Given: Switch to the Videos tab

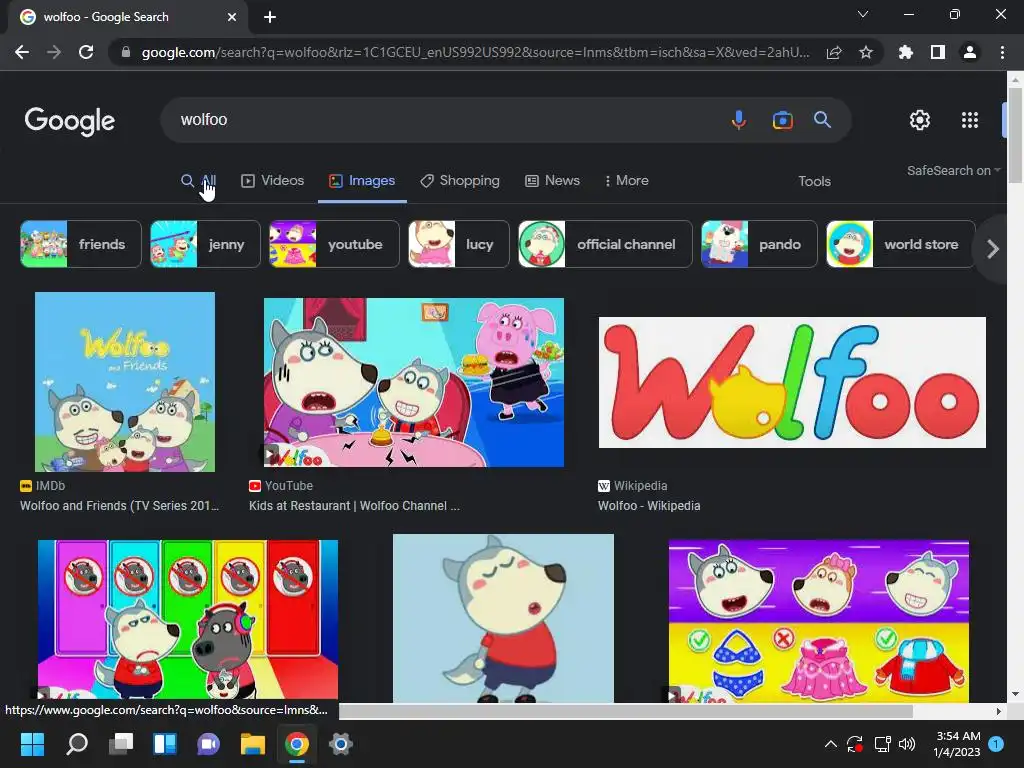Looking at the screenshot, I should click(x=272, y=180).
